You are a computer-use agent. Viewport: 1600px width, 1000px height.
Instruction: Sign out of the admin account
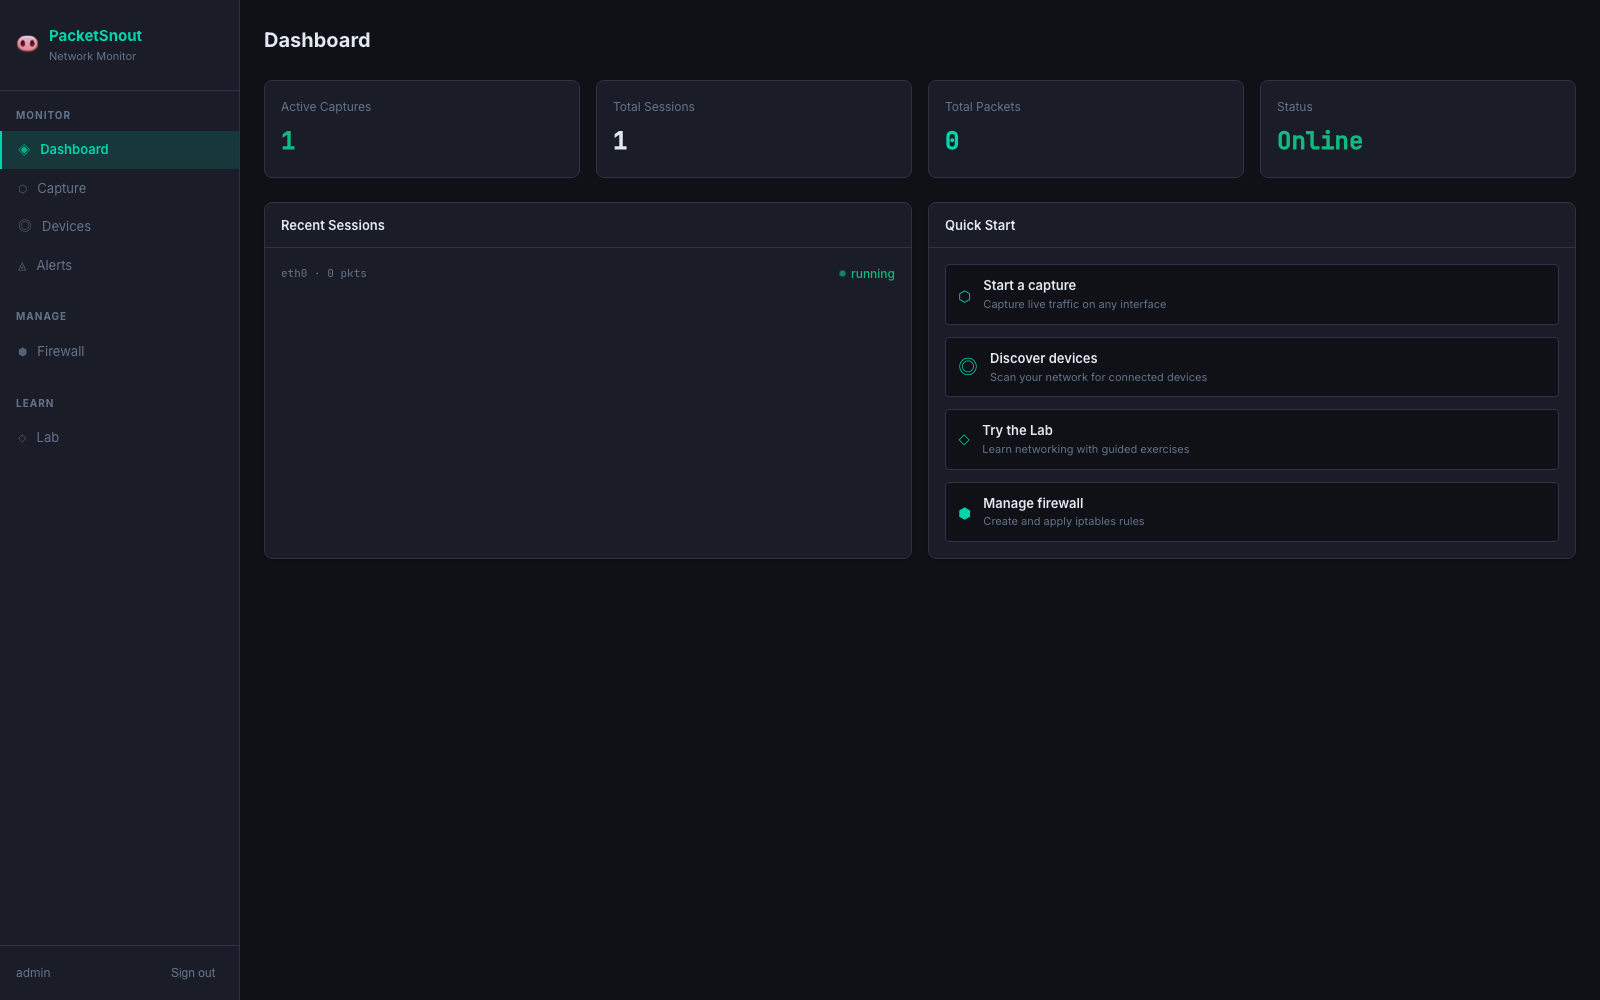tap(193, 973)
